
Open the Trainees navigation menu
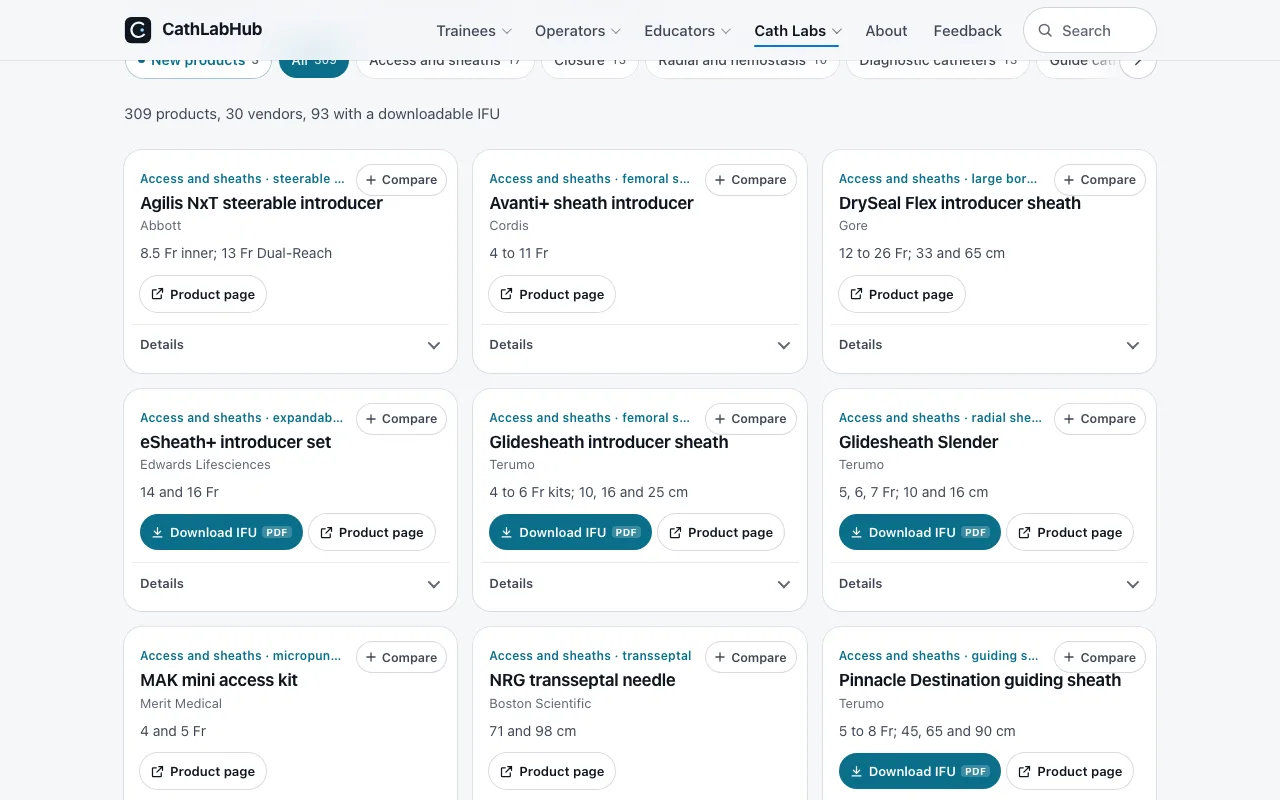(x=474, y=31)
